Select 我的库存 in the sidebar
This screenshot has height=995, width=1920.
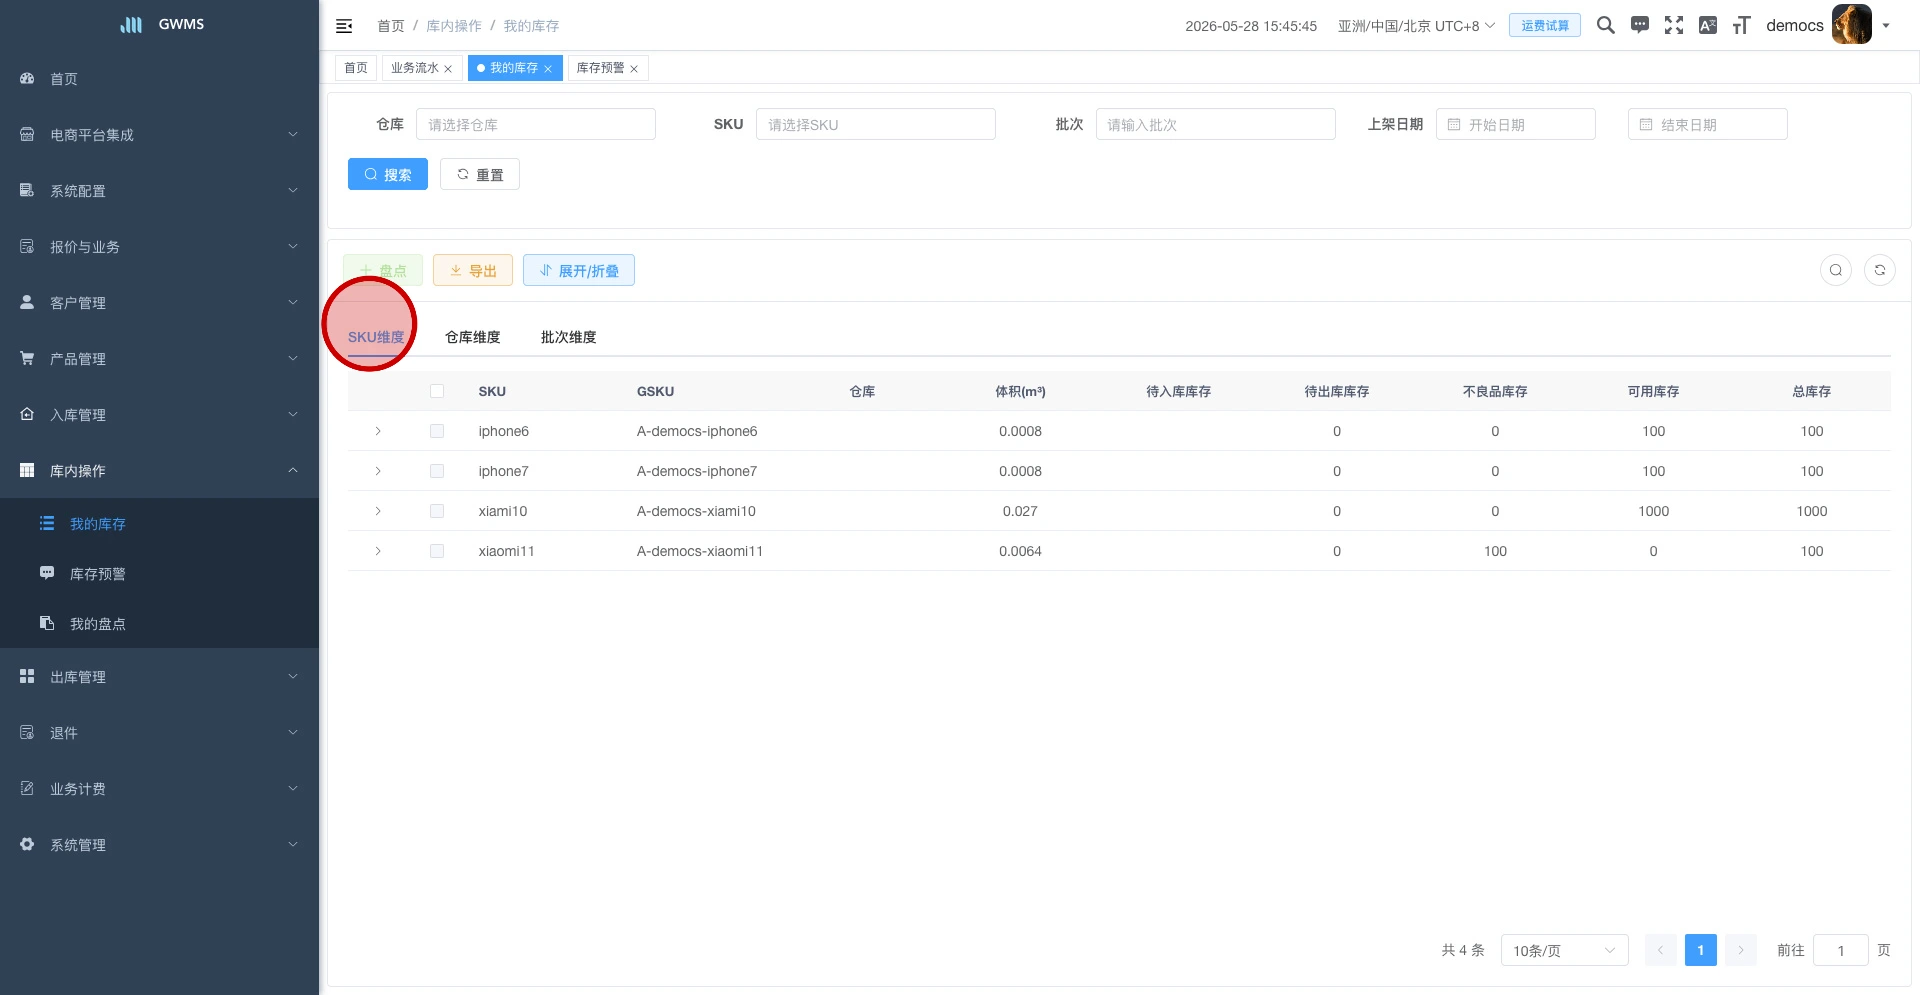[159, 523]
